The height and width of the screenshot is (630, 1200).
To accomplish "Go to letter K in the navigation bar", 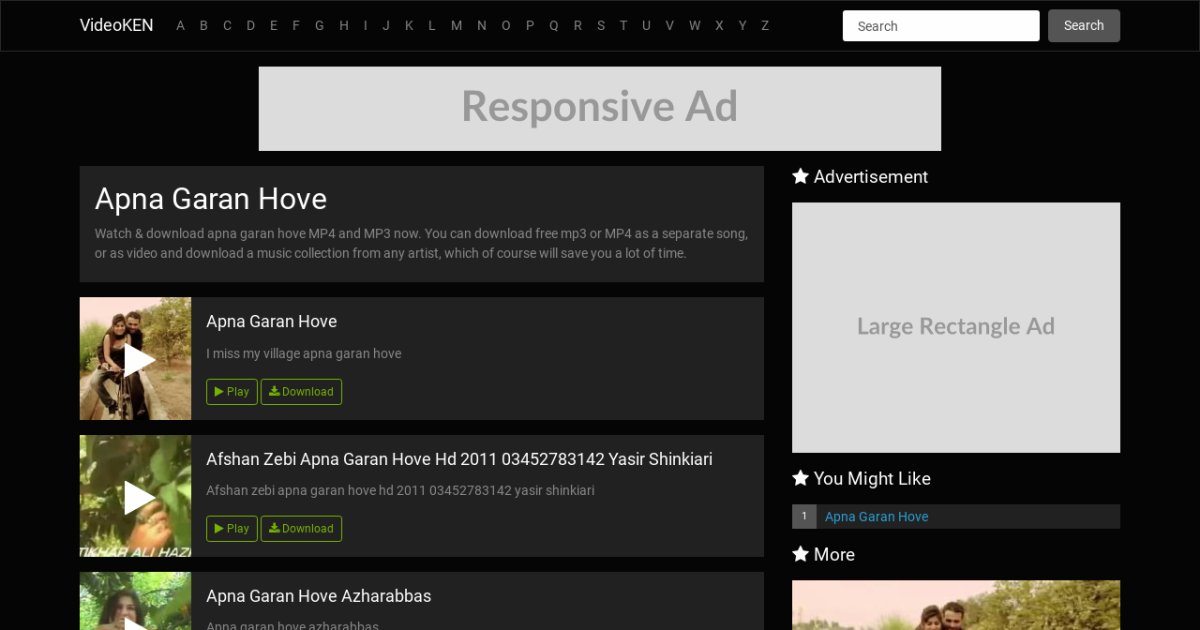I will pyautogui.click(x=409, y=26).
